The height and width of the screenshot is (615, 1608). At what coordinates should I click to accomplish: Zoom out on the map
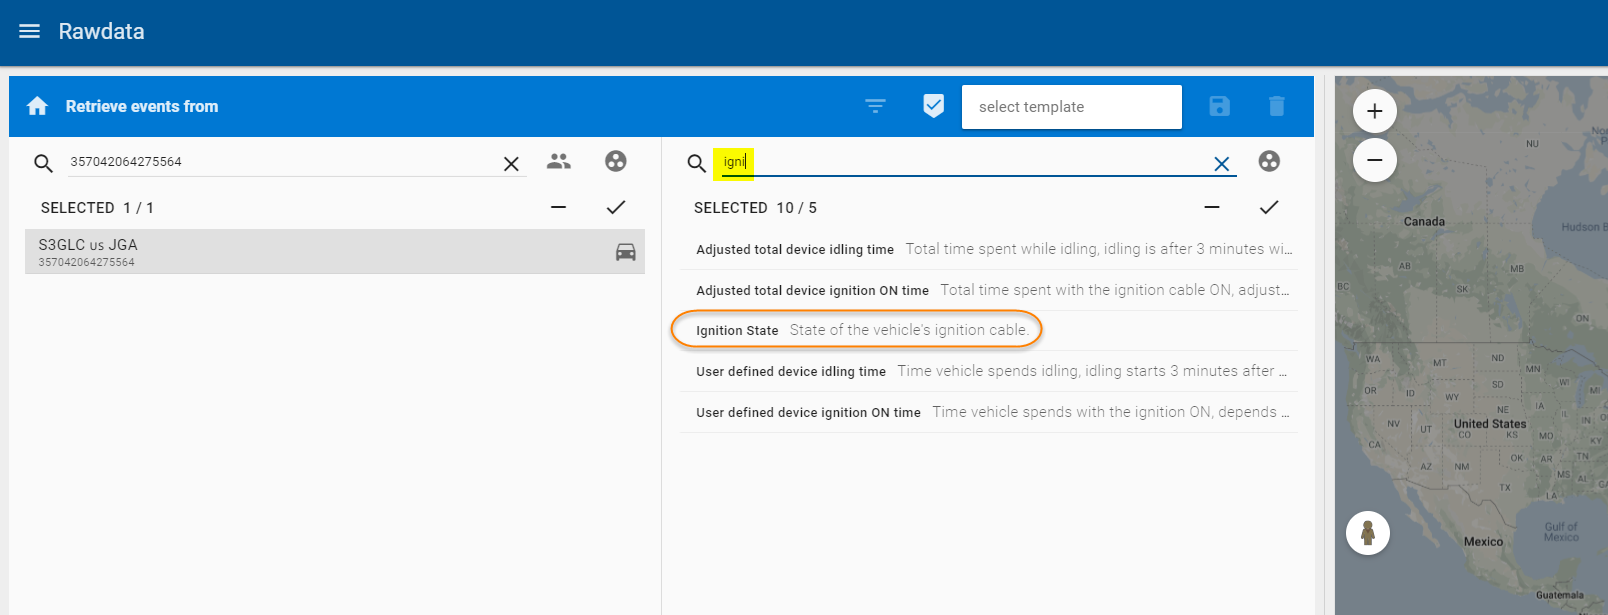pyautogui.click(x=1374, y=160)
